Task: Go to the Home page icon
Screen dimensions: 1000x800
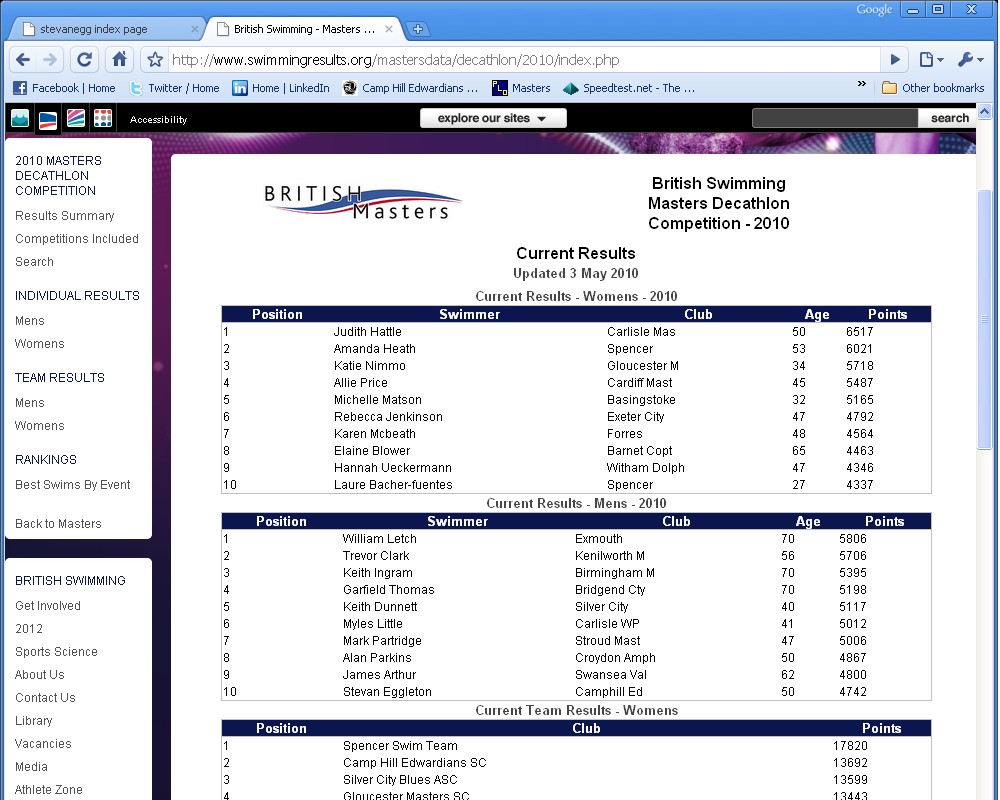Action: [x=119, y=59]
